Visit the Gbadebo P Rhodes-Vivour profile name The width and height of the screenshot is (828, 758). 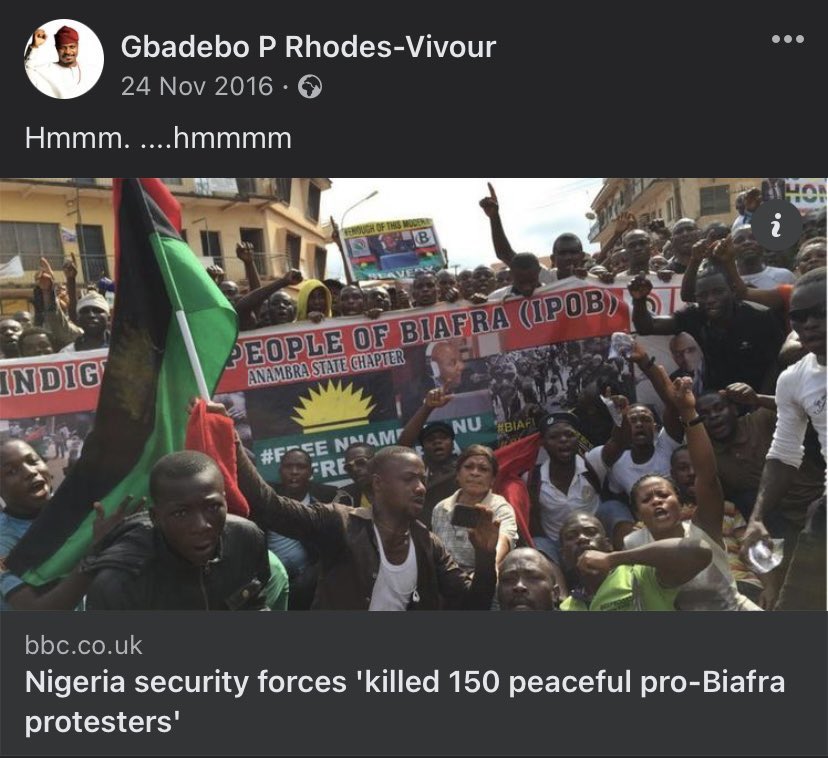[x=308, y=46]
